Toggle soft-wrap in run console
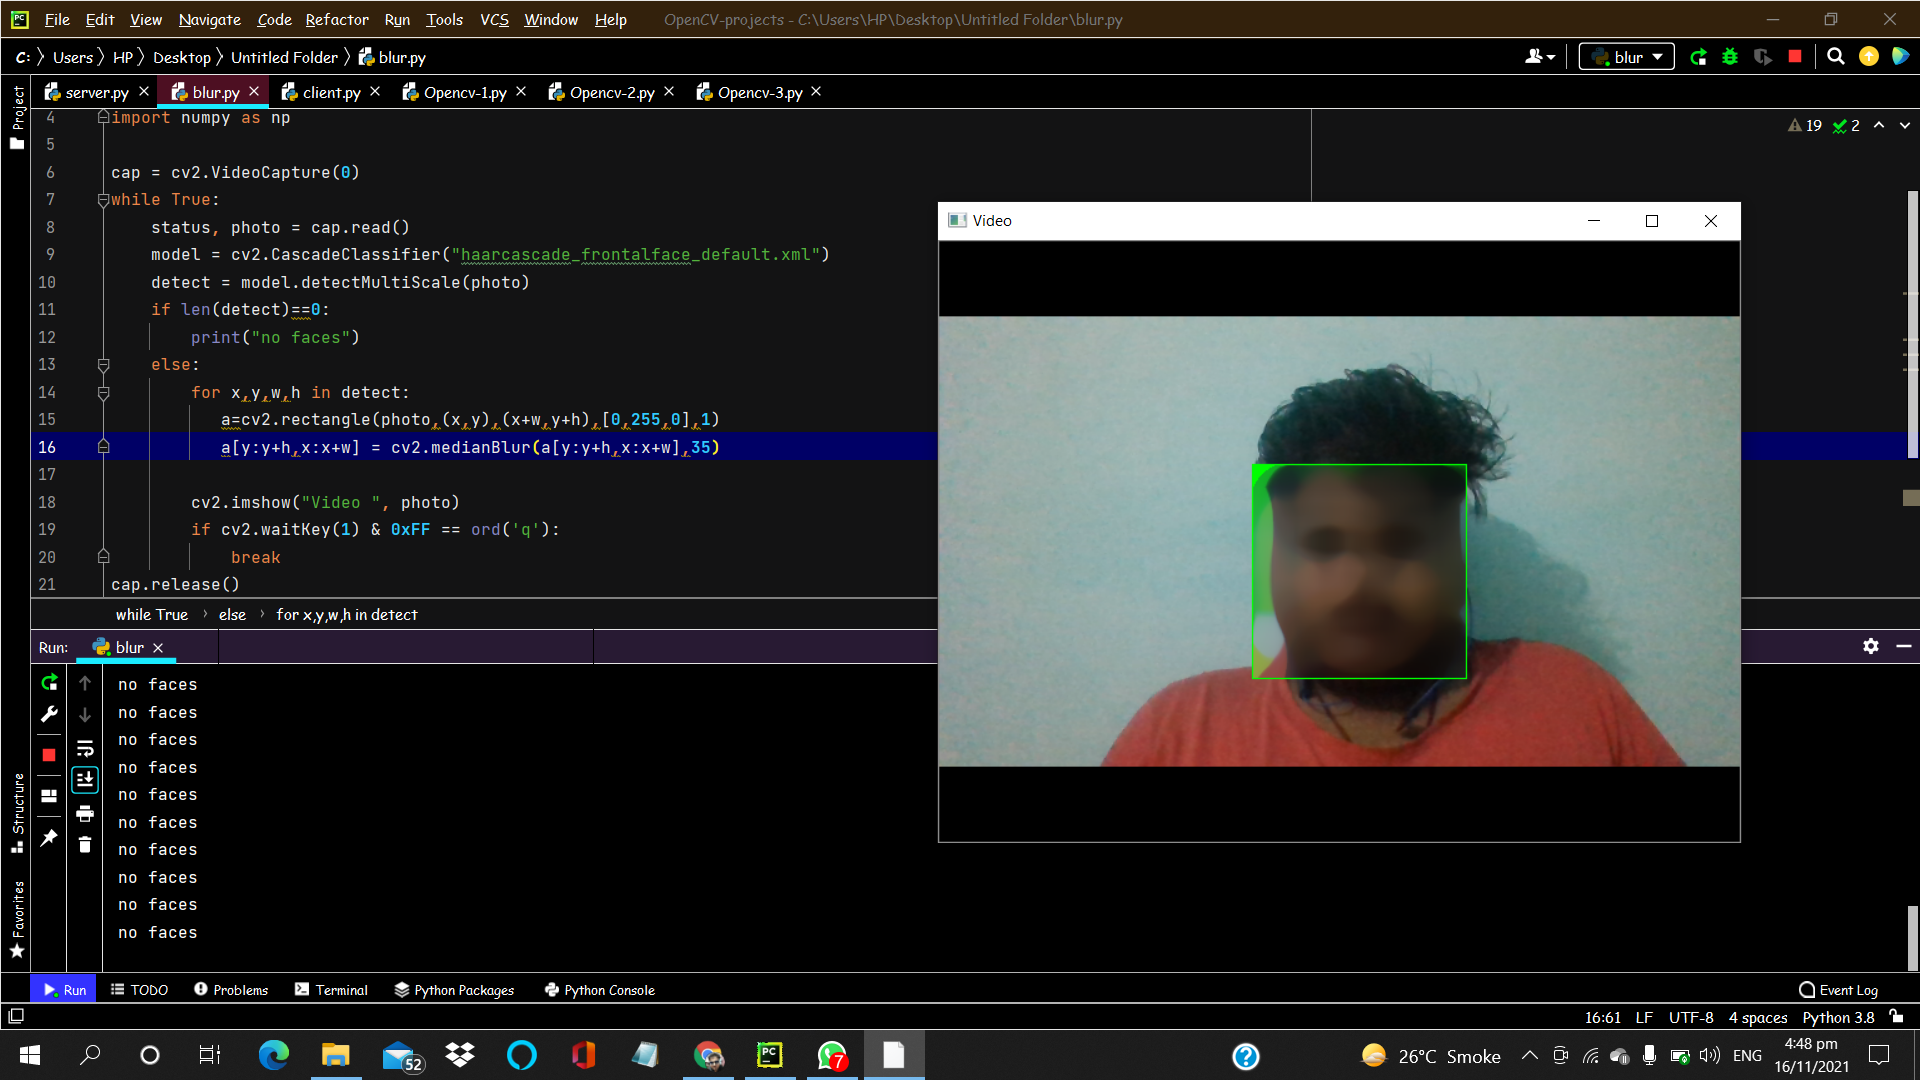 point(85,748)
